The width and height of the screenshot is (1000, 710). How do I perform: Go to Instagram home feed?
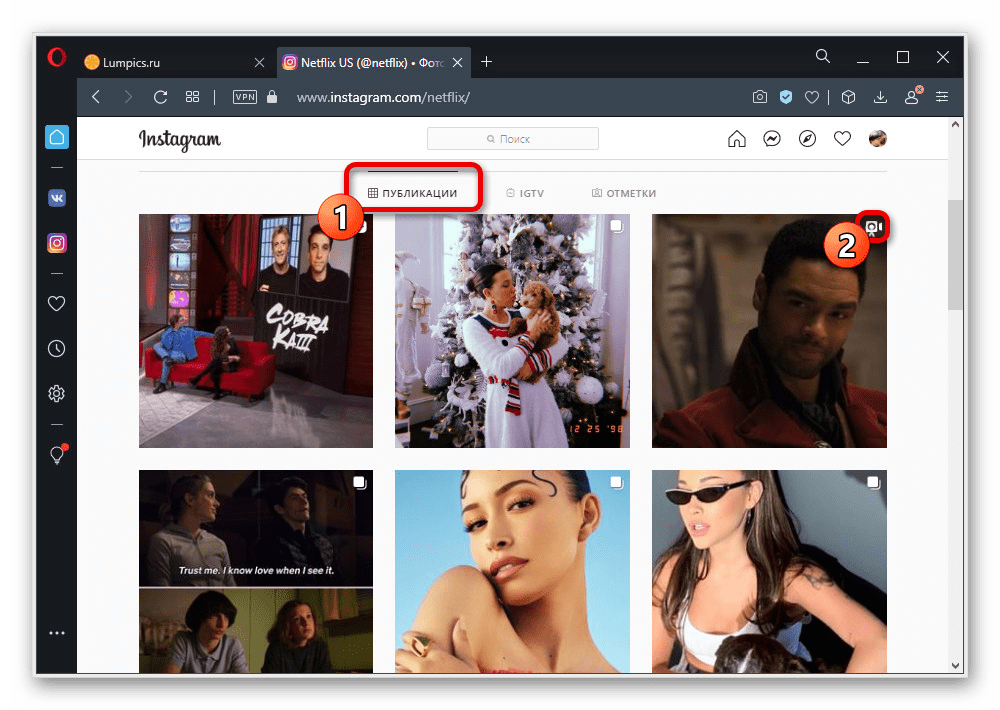pyautogui.click(x=737, y=138)
